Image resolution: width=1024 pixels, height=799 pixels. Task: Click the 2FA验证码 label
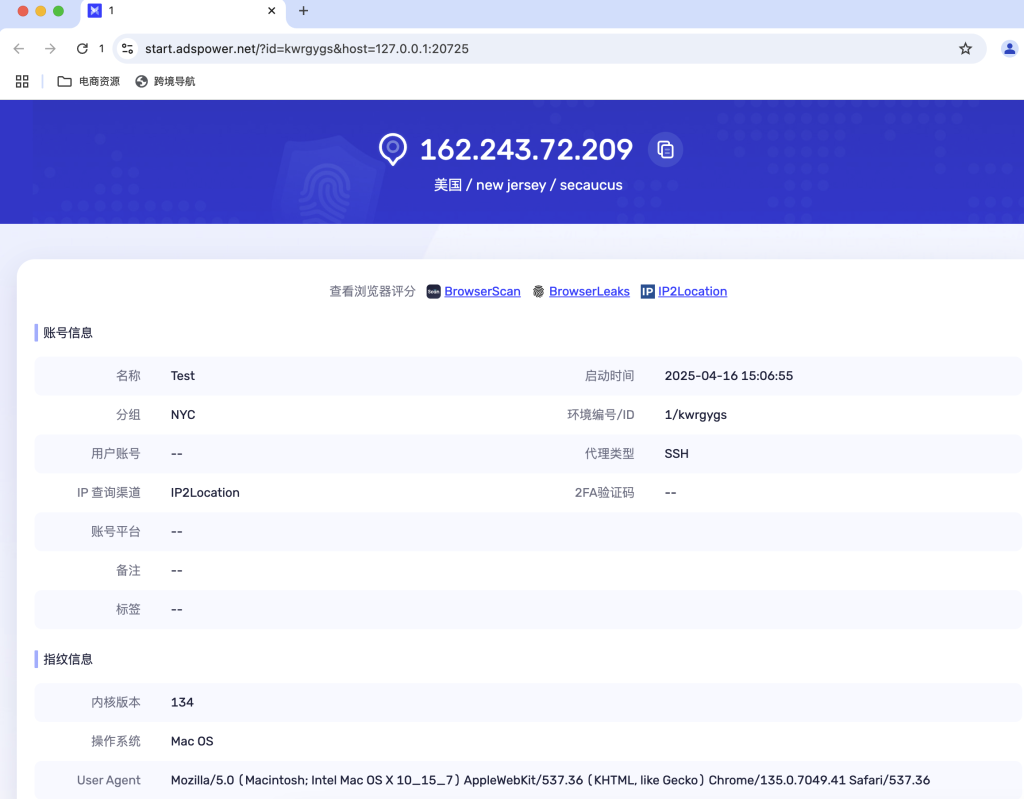604,493
